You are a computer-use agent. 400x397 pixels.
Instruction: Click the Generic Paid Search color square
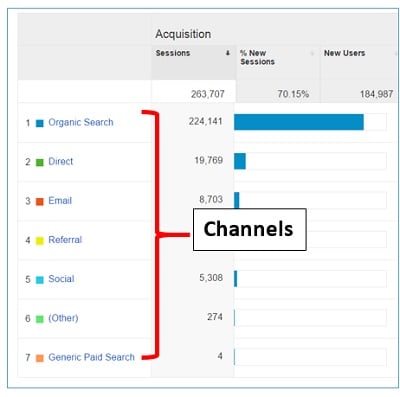(x=40, y=358)
